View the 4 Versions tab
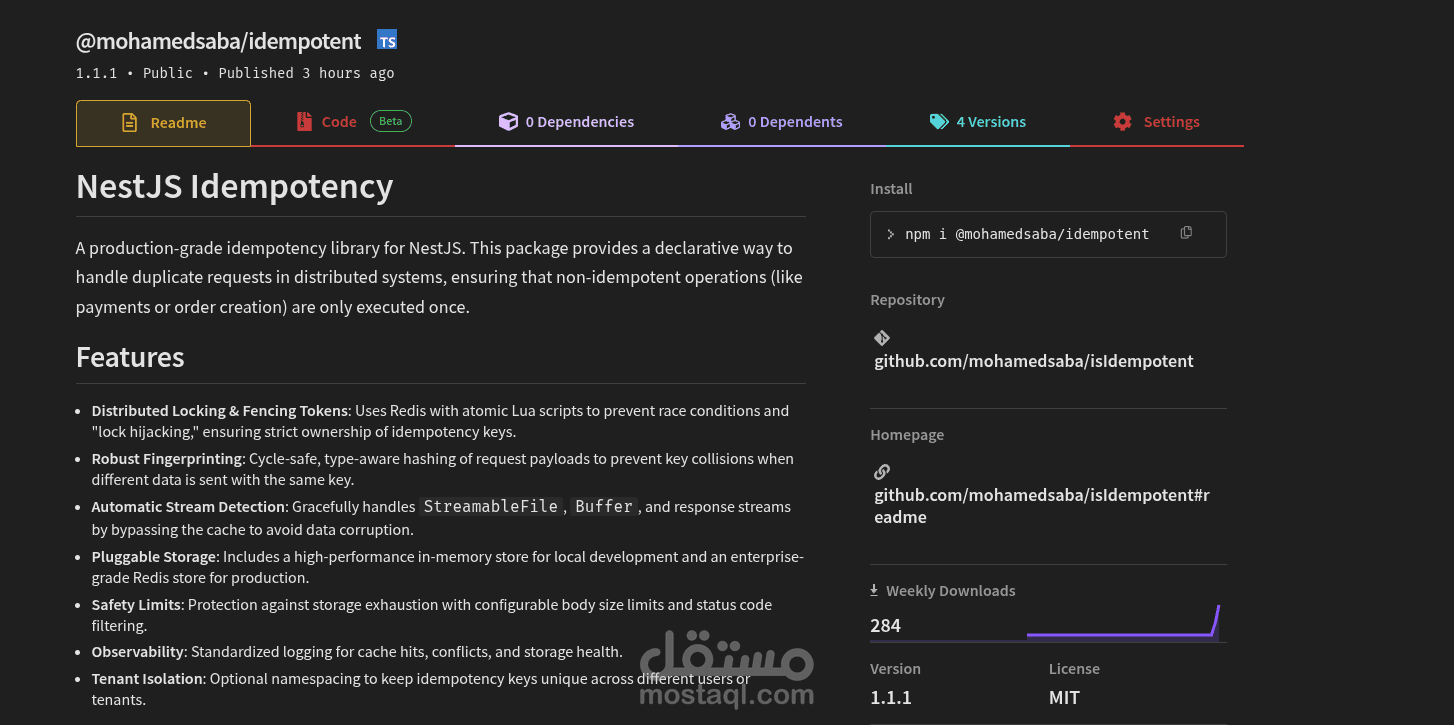This screenshot has height=725, width=1454. click(977, 123)
